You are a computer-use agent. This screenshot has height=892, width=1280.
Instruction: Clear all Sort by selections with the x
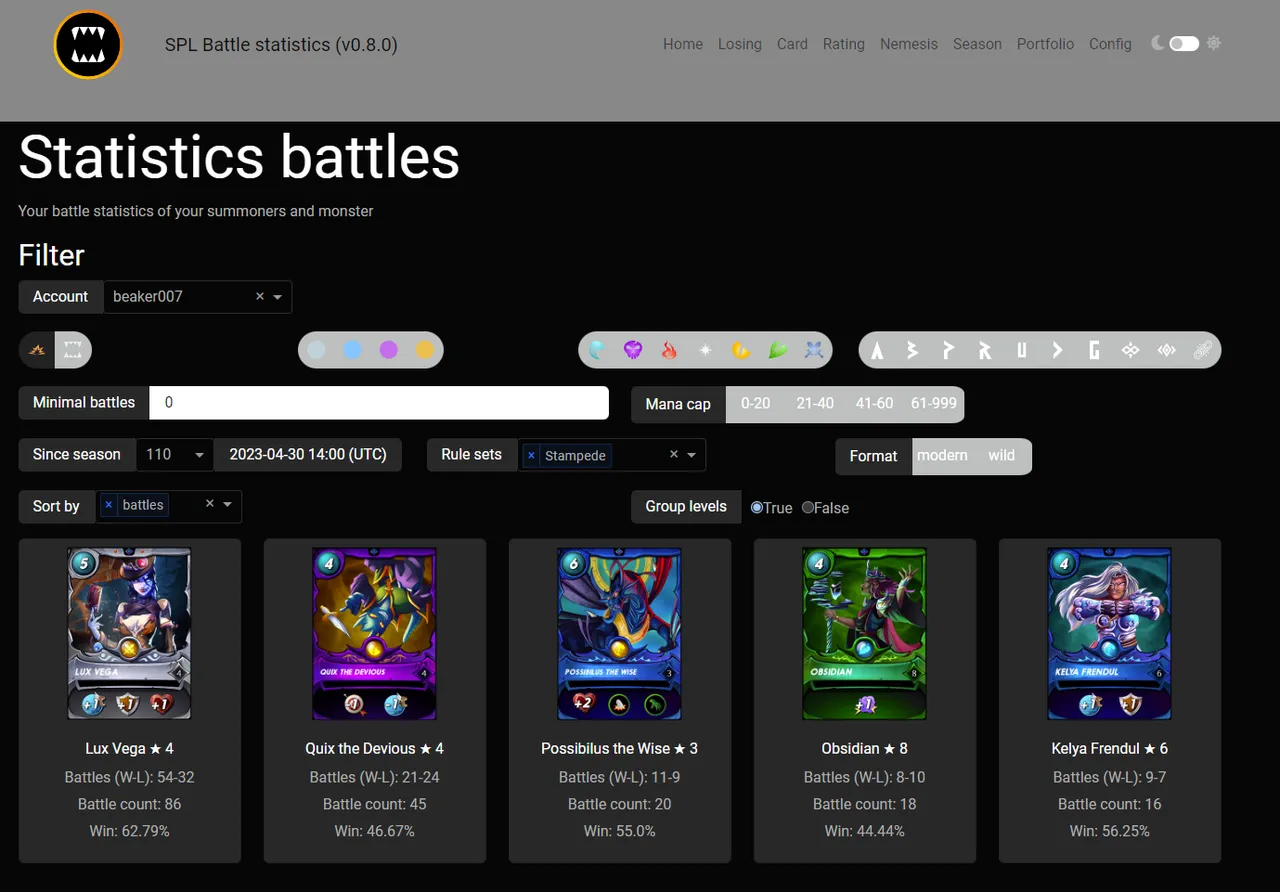click(x=210, y=504)
